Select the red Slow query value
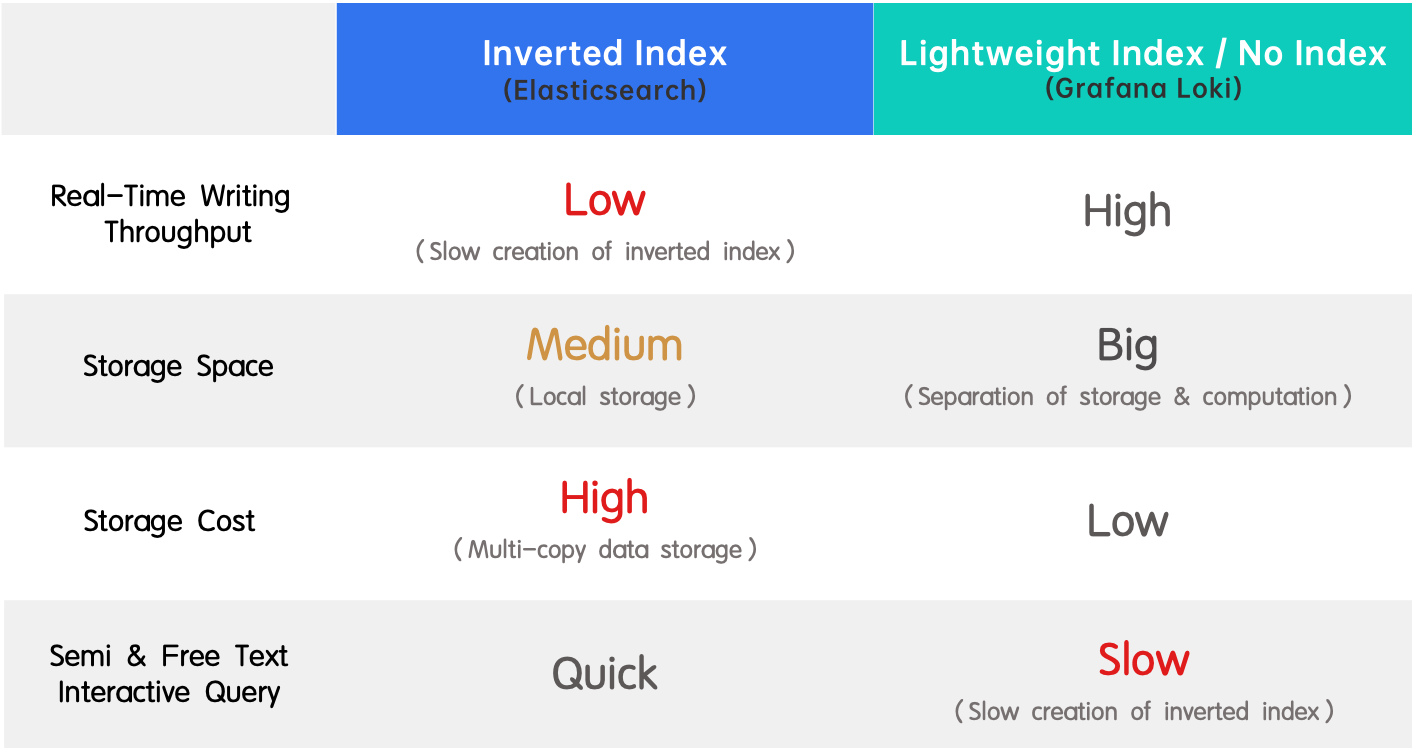Viewport: 1412px width, 748px height. (1143, 660)
